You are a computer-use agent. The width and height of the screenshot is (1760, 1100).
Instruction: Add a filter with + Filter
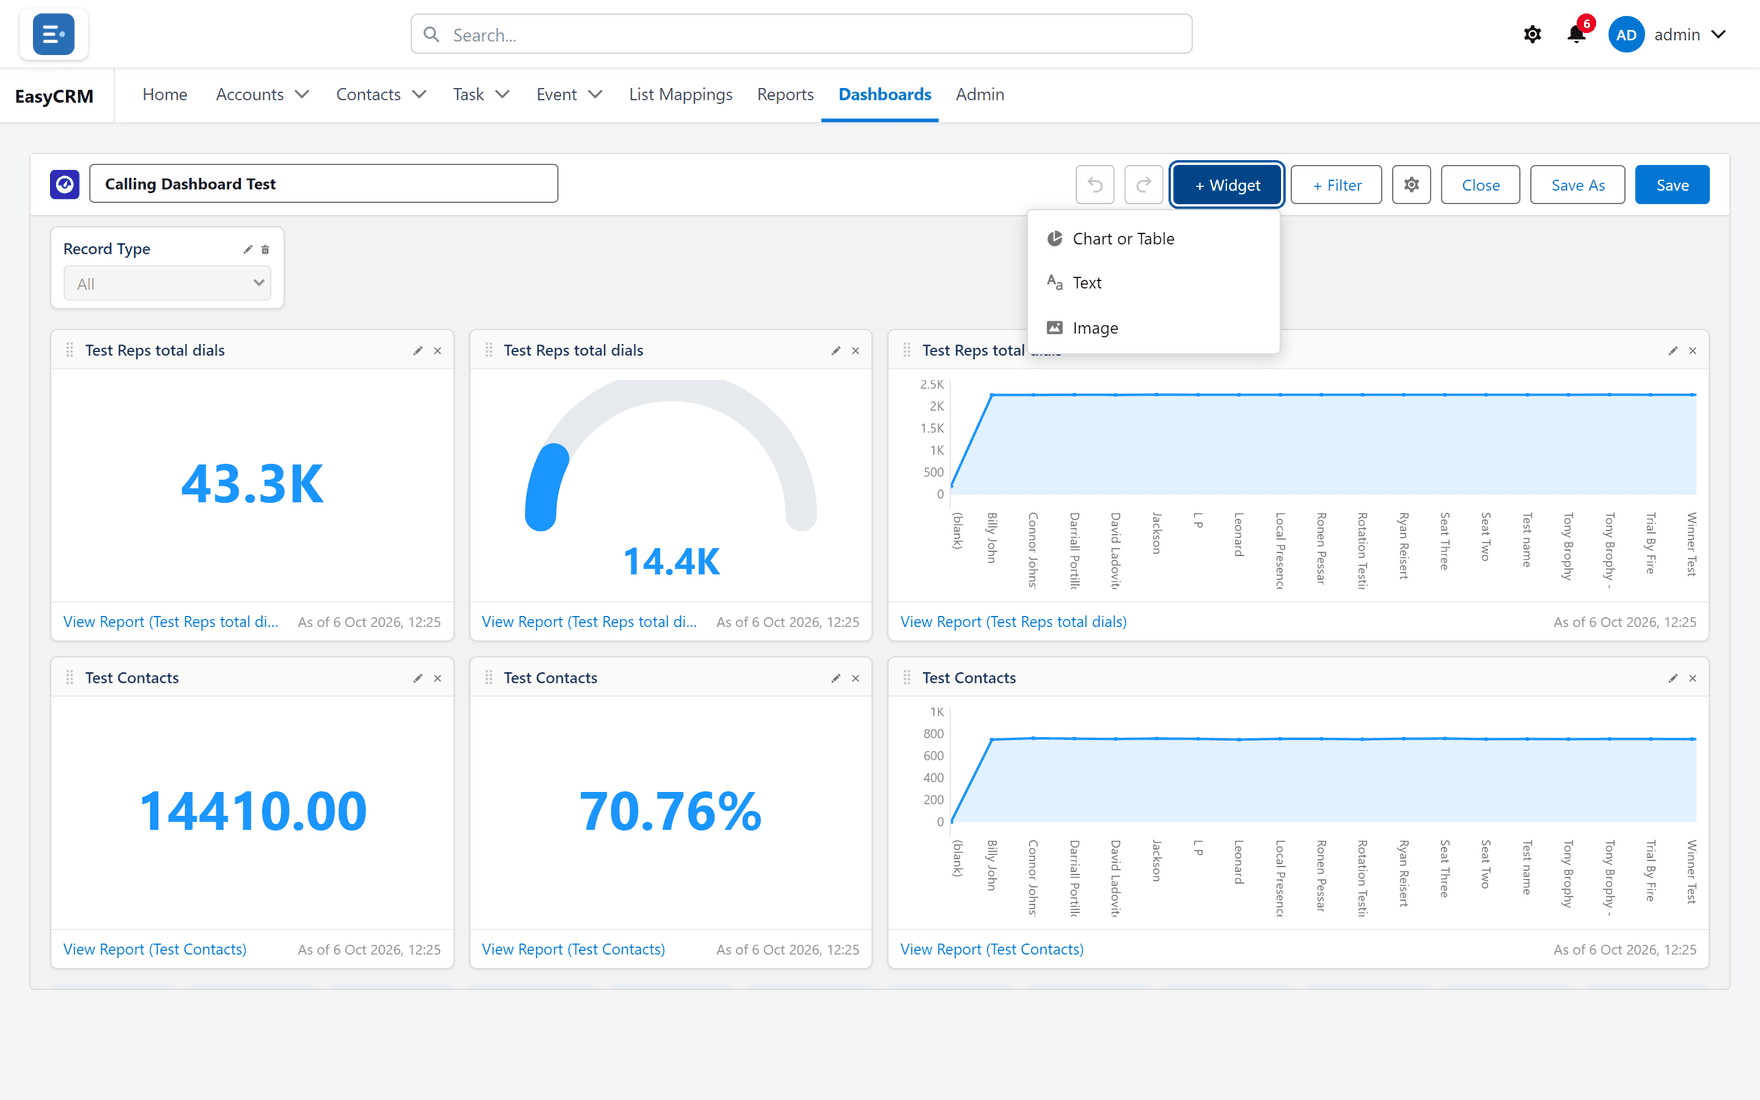point(1337,185)
